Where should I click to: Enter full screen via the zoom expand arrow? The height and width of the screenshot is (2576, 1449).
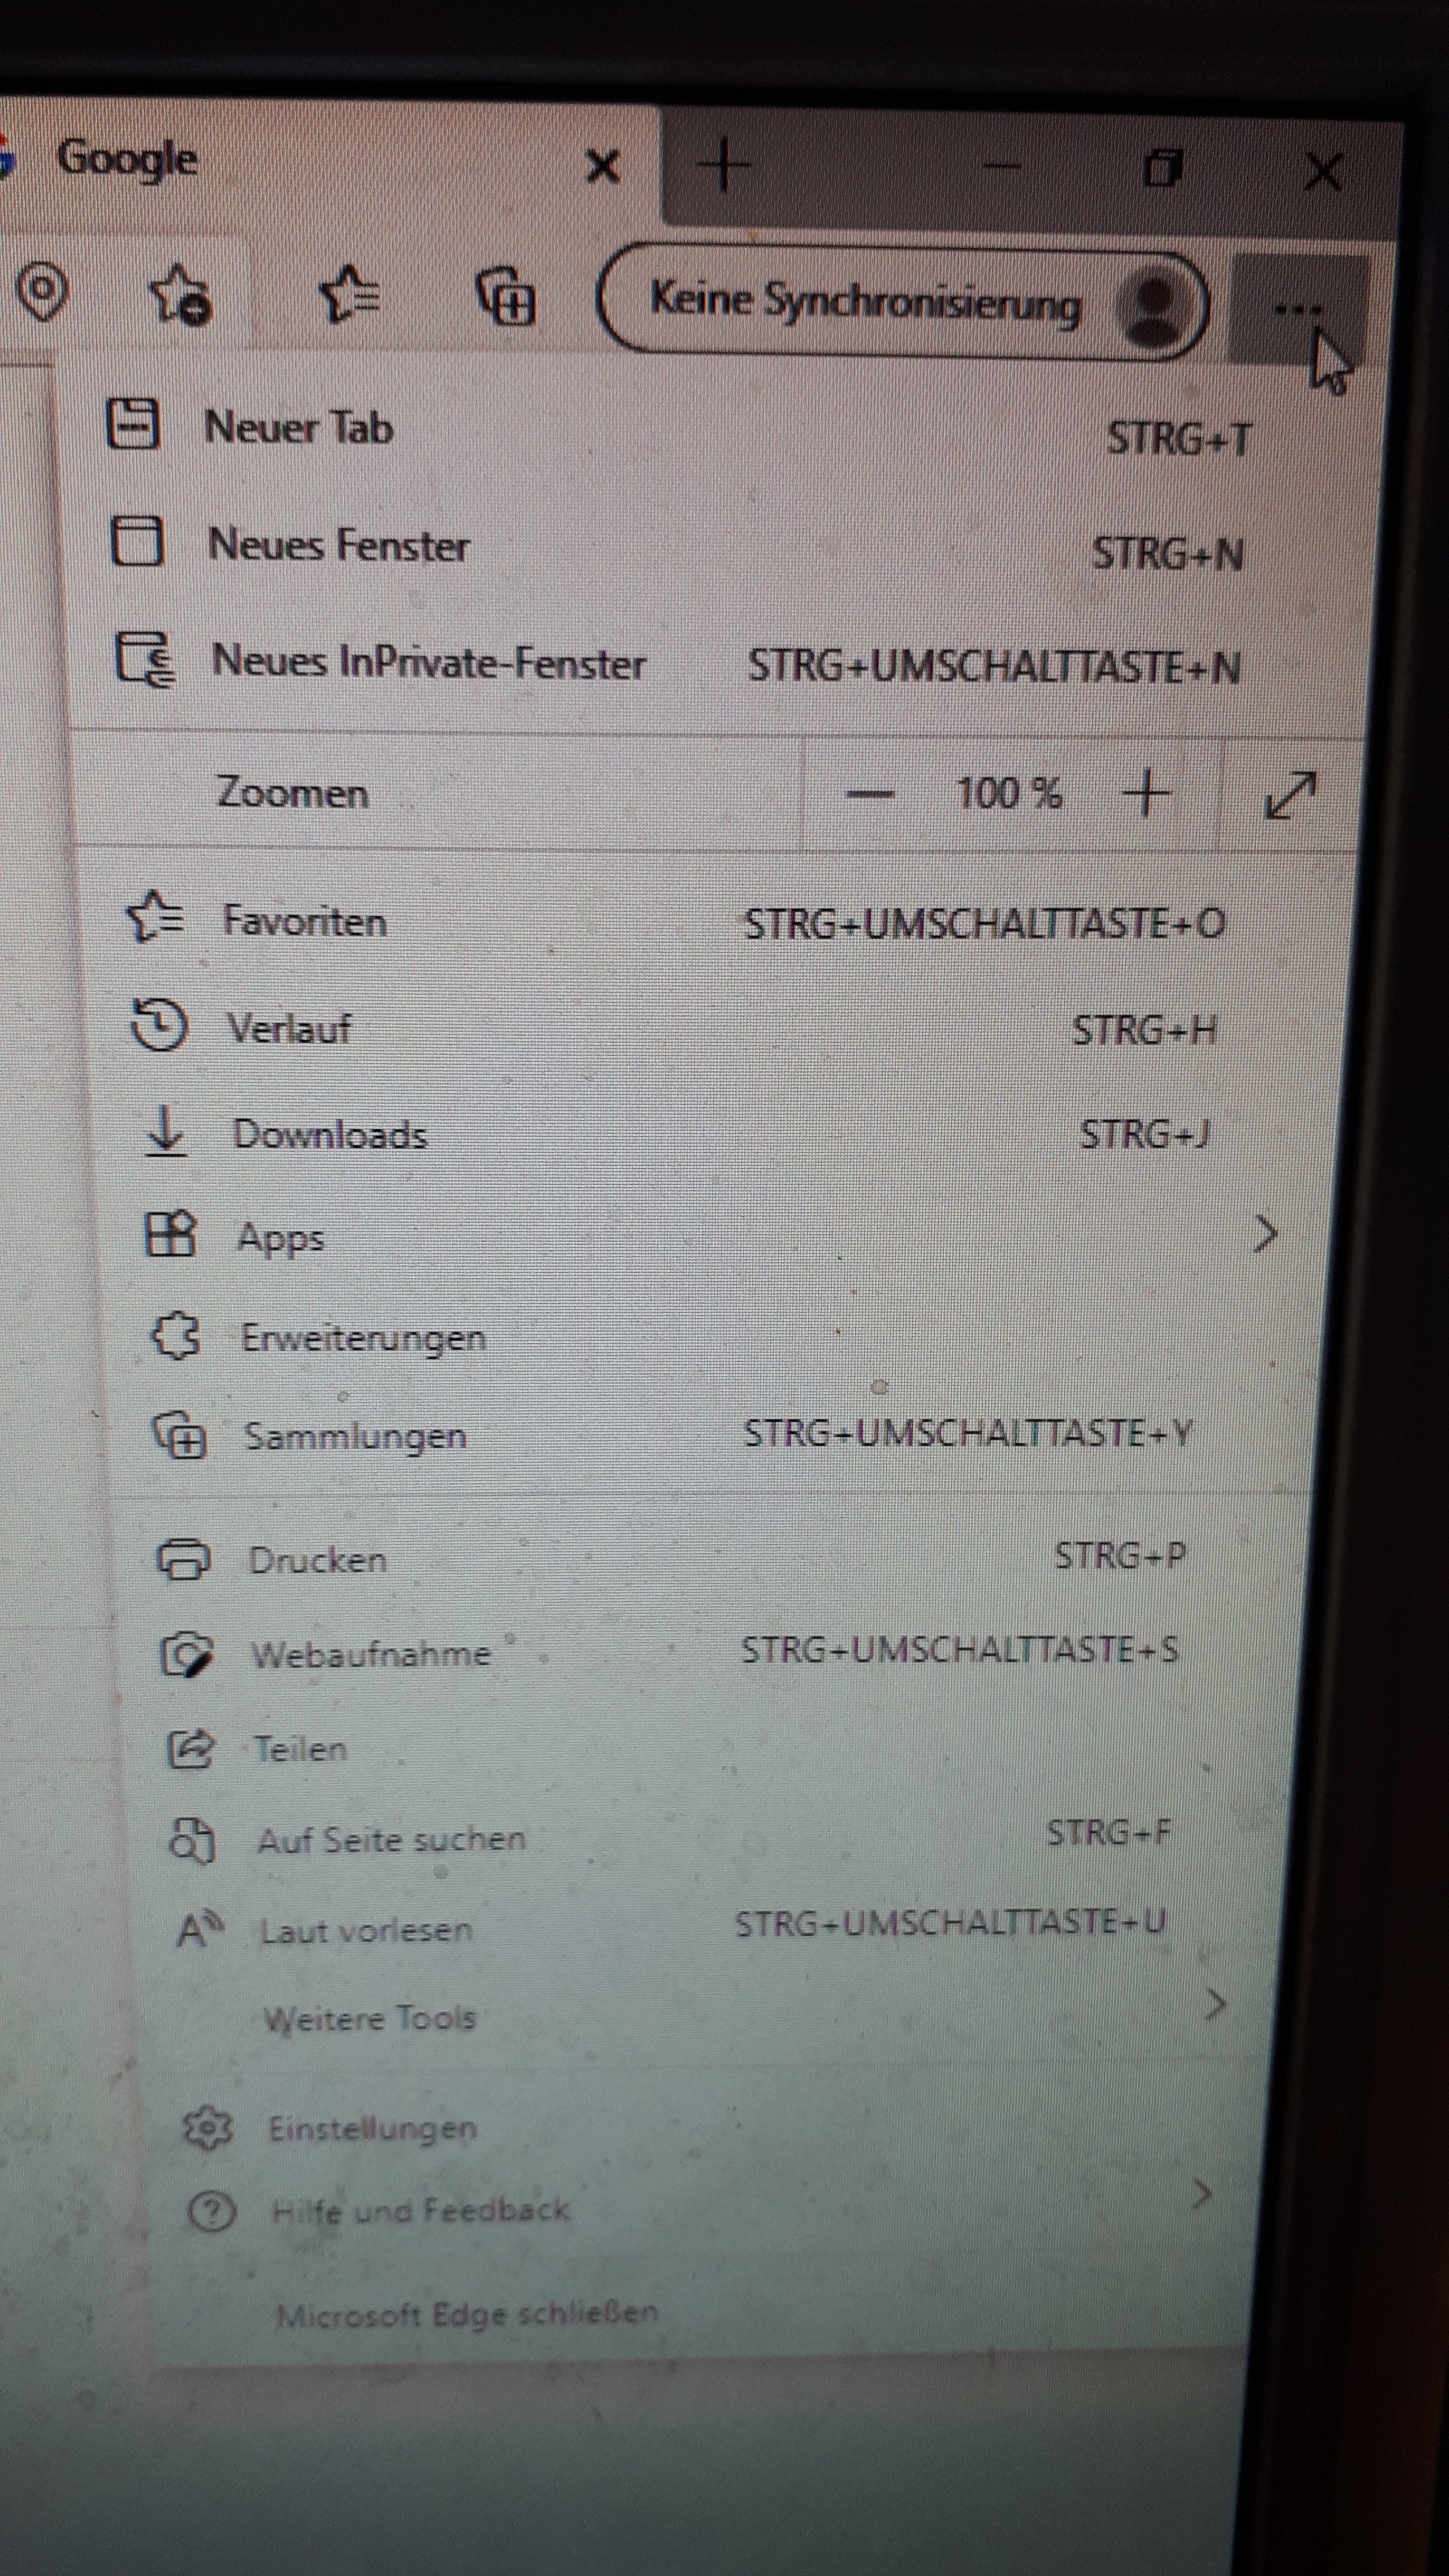[x=1290, y=795]
